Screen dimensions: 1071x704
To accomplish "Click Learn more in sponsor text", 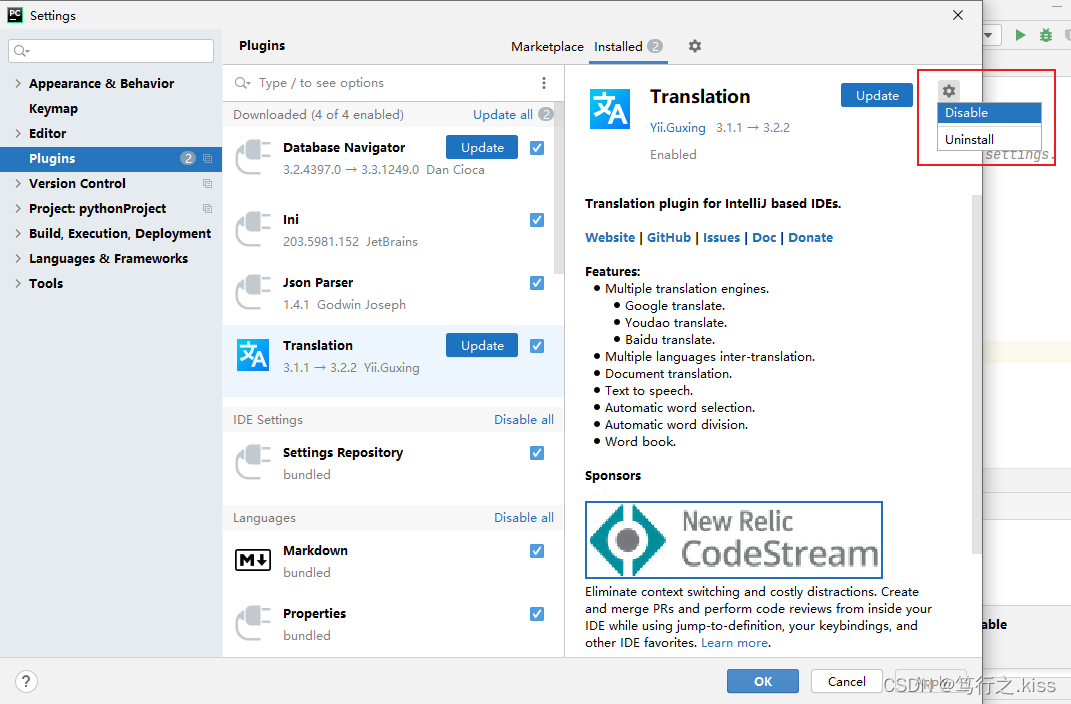I will 734,643.
